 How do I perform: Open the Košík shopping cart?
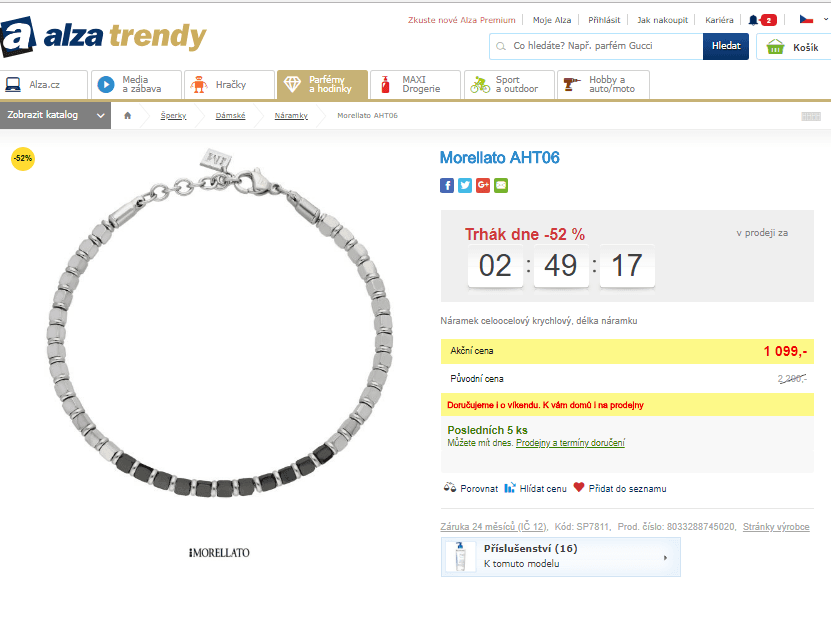790,47
